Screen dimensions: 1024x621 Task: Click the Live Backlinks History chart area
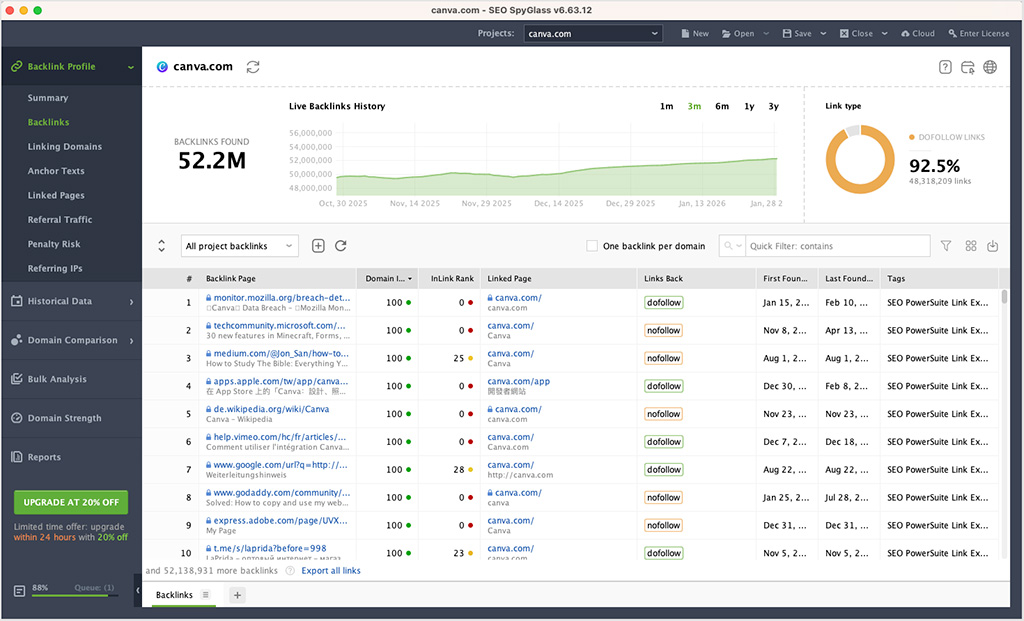tap(556, 161)
